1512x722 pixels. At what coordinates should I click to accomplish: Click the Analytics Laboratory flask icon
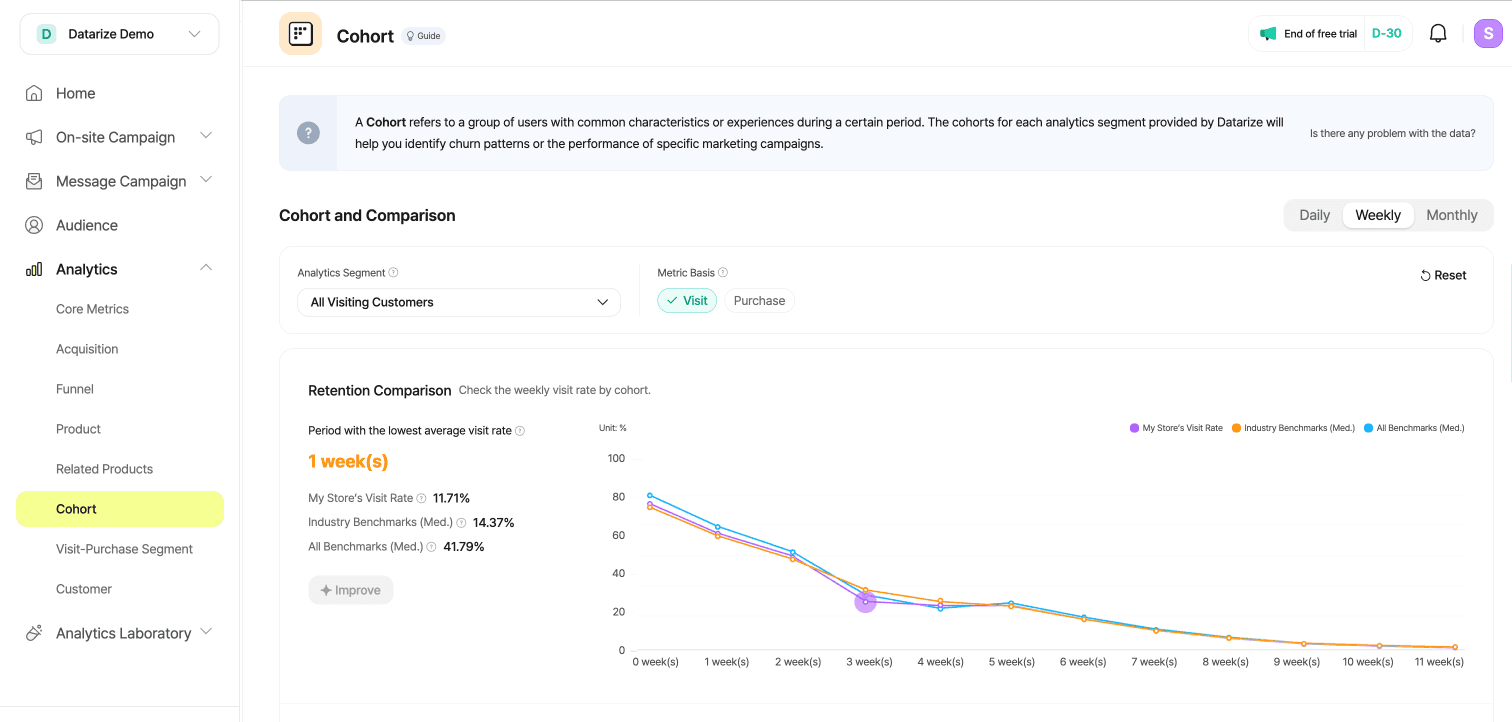point(34,633)
